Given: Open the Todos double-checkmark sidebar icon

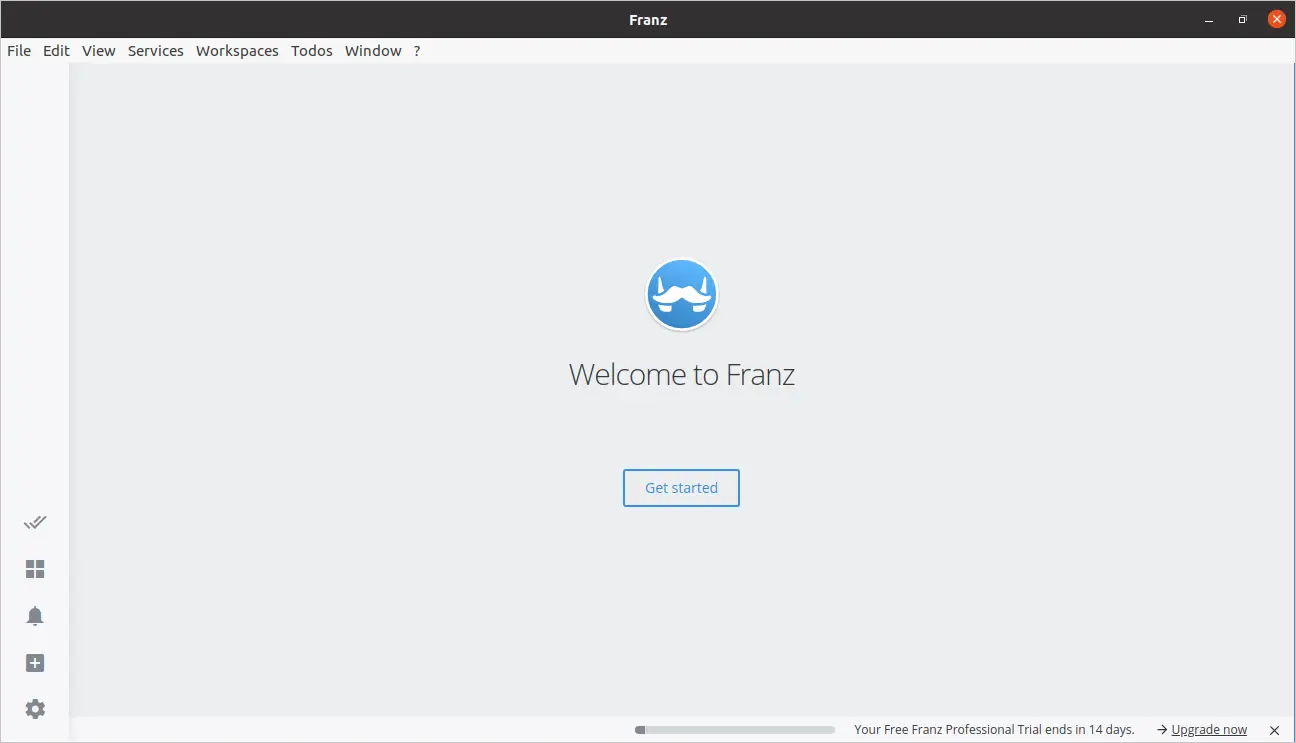Looking at the screenshot, I should pyautogui.click(x=35, y=522).
